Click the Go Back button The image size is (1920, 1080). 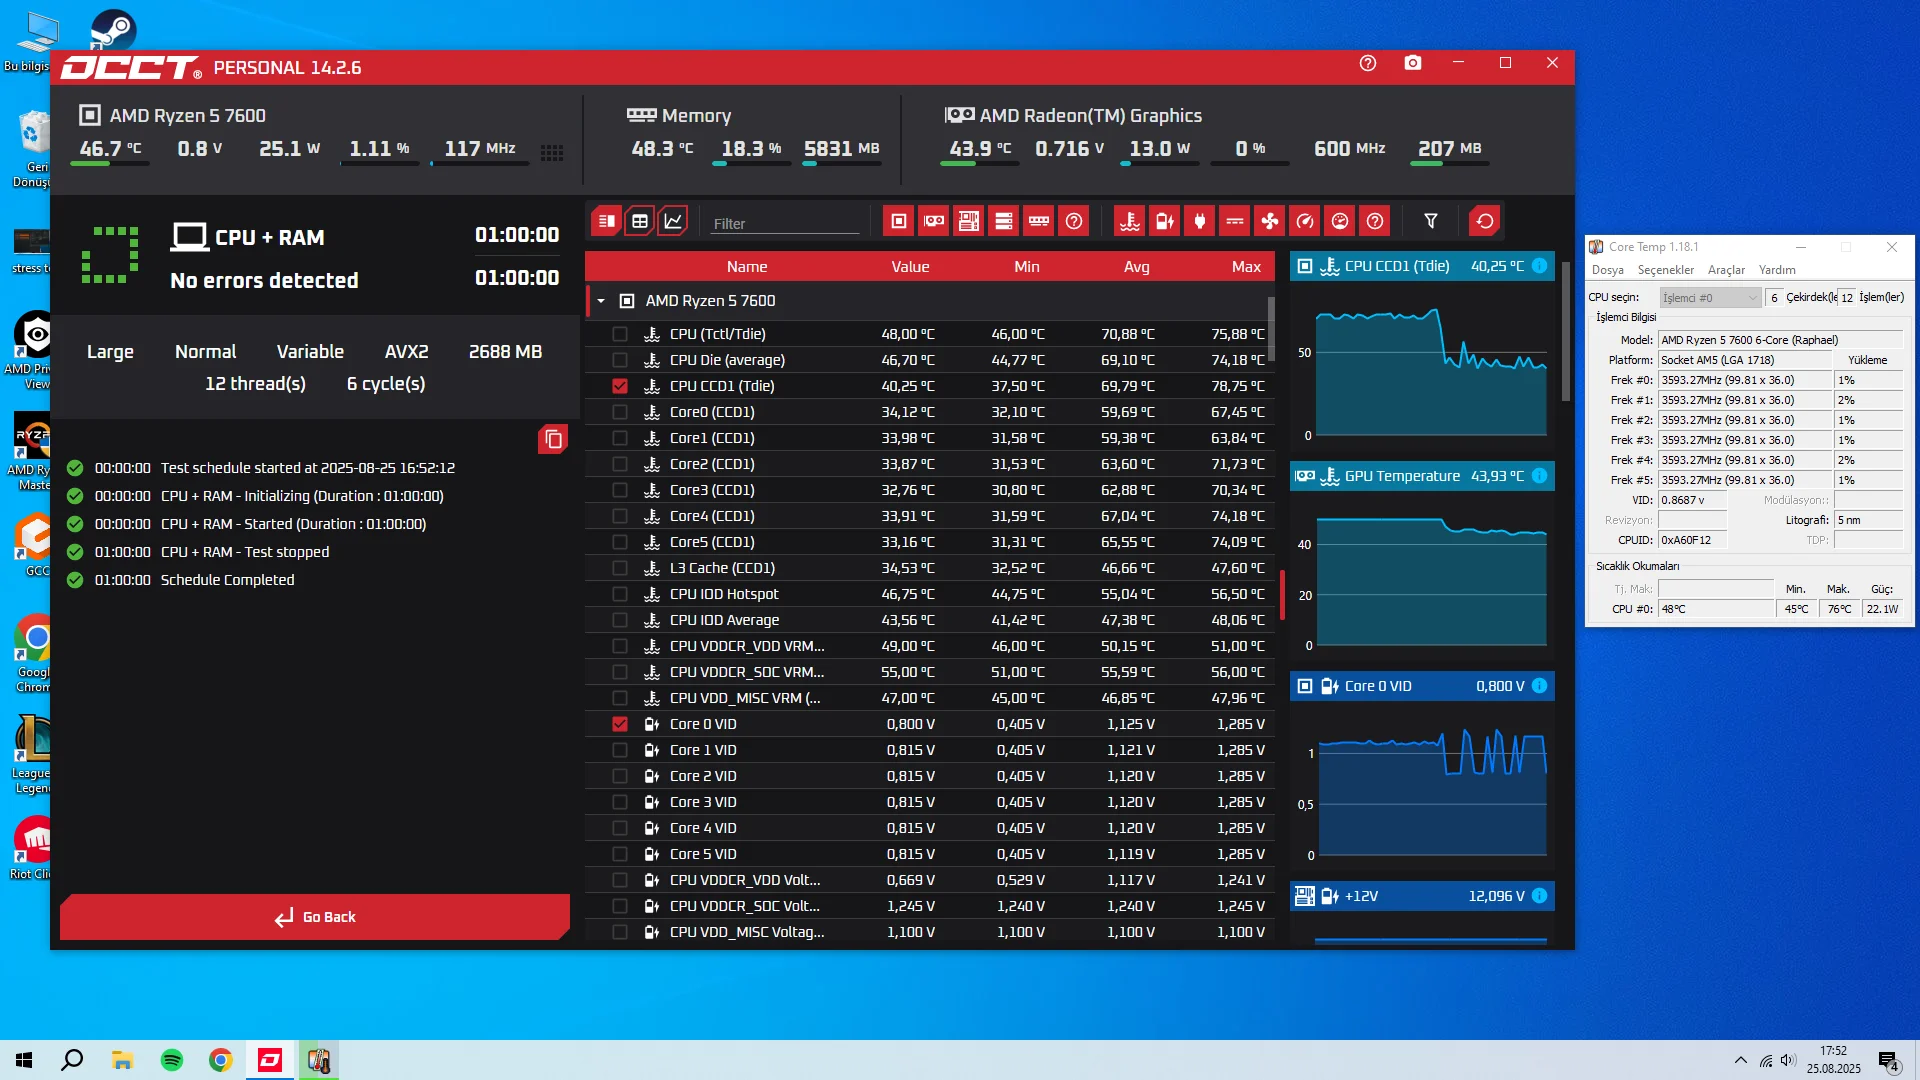(x=315, y=917)
